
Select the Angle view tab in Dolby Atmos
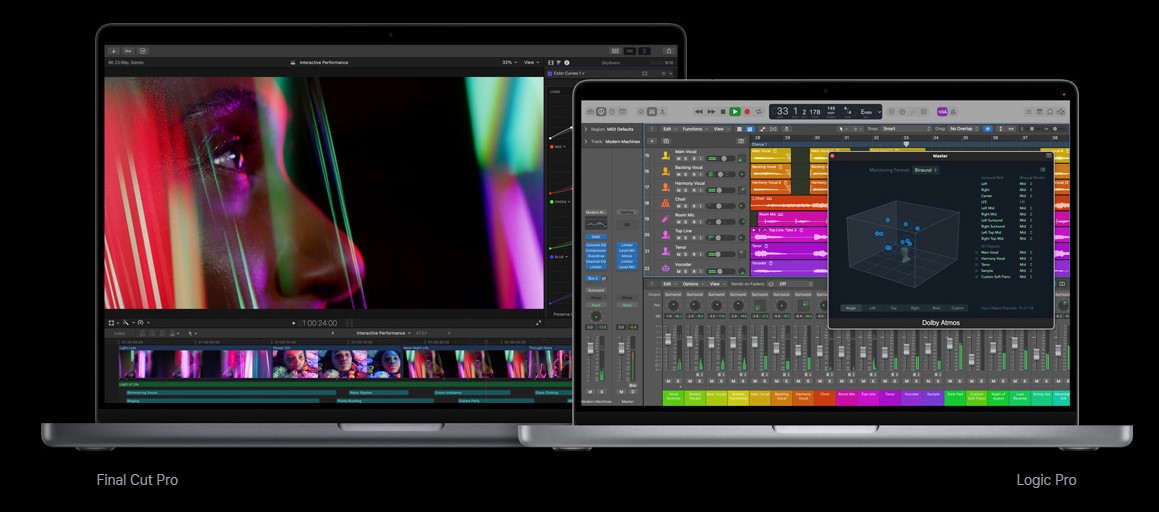point(851,308)
